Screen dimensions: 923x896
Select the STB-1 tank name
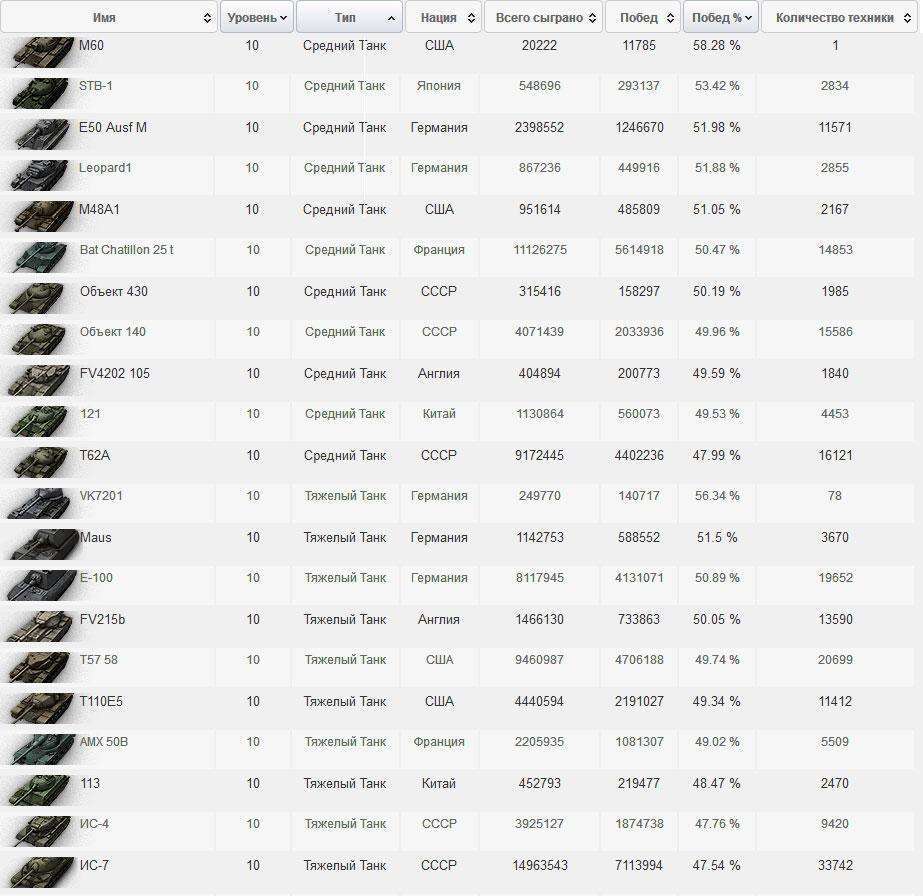[x=95, y=86]
